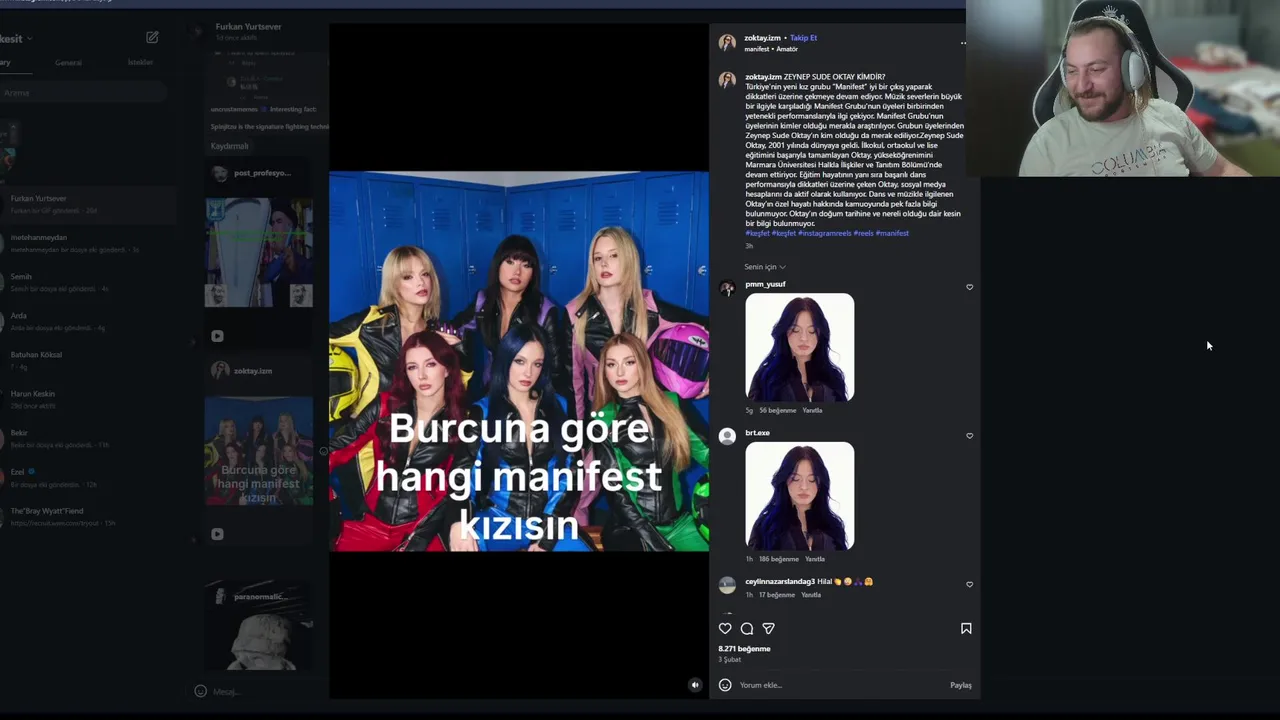Click the Yorum ekle comment field
The height and width of the screenshot is (720, 1280).
pyautogui.click(x=840, y=685)
